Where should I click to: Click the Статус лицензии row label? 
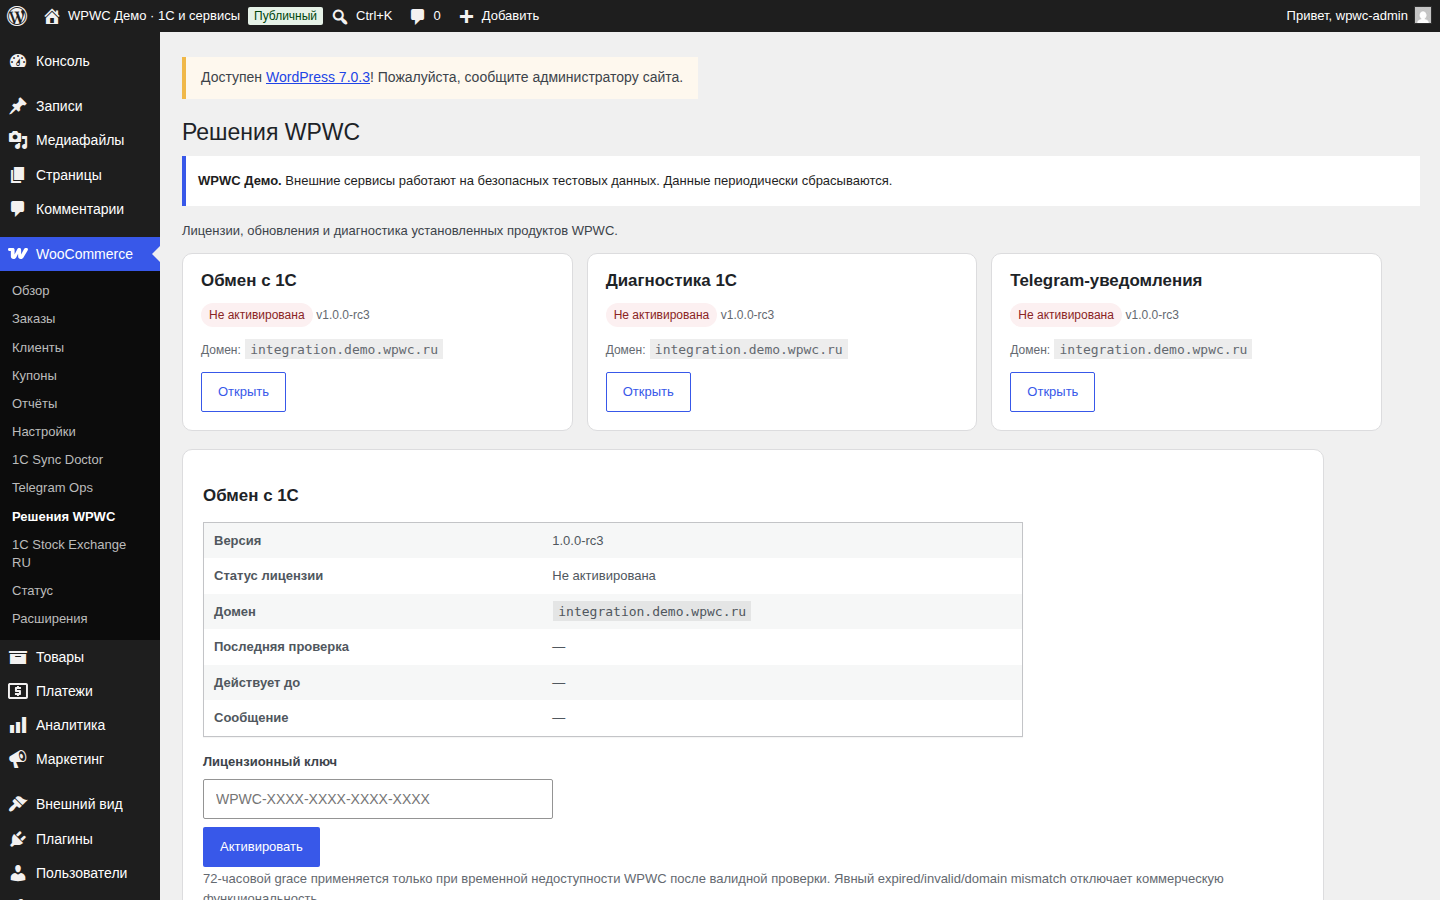(x=268, y=576)
